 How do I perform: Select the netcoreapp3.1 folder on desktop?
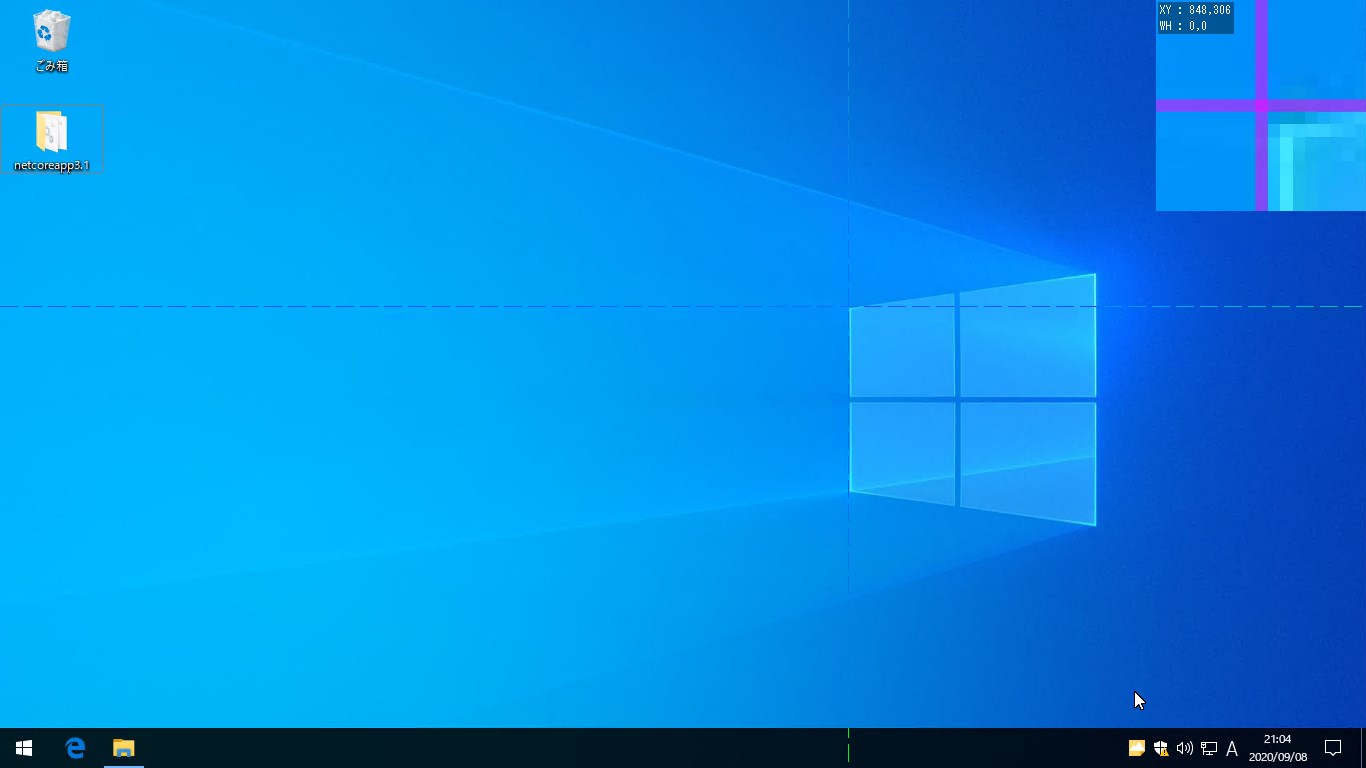pyautogui.click(x=52, y=140)
